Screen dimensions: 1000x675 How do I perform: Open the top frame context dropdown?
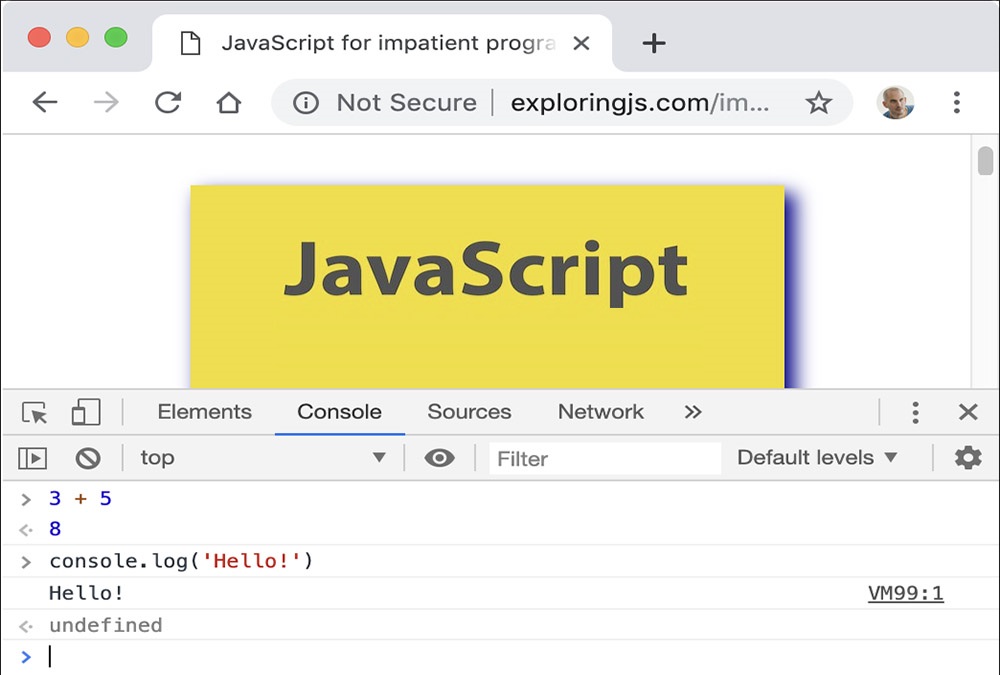tap(263, 458)
